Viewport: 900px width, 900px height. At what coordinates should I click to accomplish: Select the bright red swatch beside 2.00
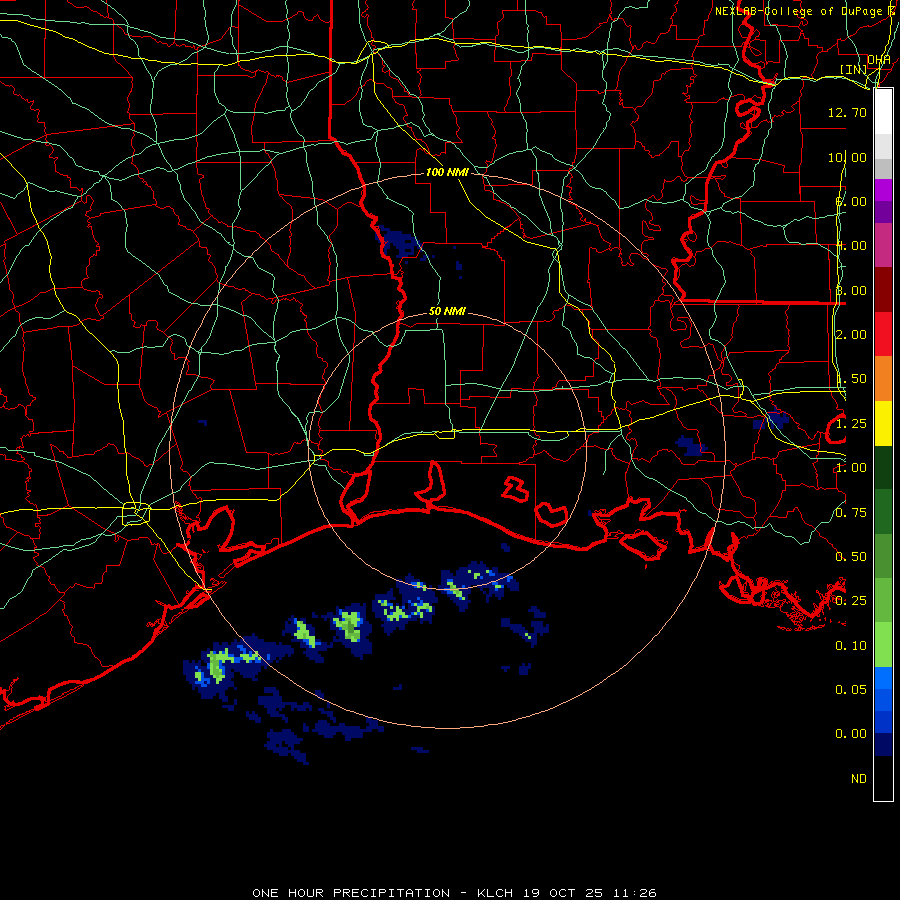click(883, 334)
